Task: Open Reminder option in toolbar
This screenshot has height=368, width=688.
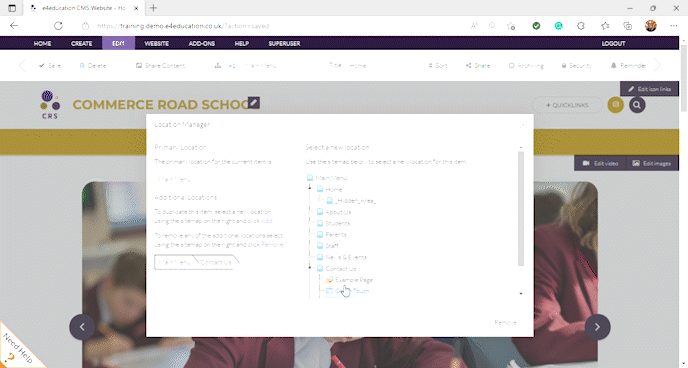Action: coord(628,65)
